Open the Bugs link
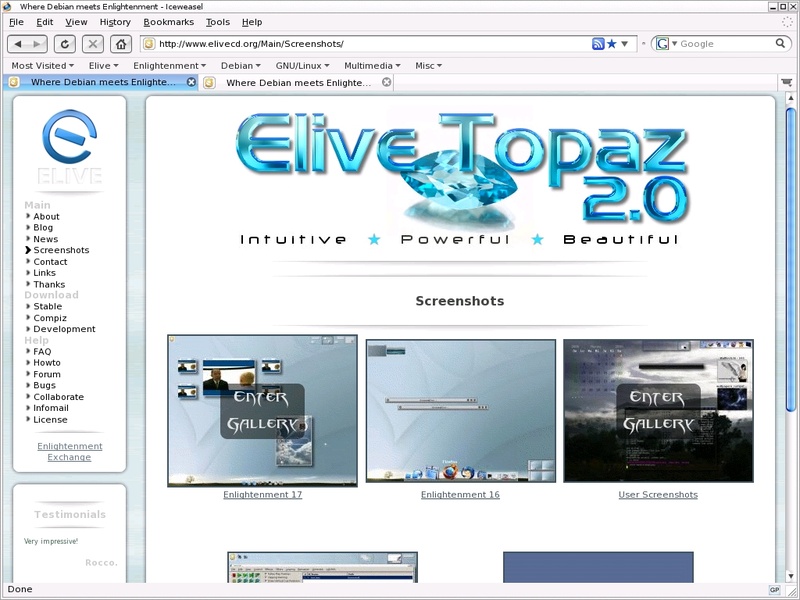The height and width of the screenshot is (600, 800). click(44, 385)
